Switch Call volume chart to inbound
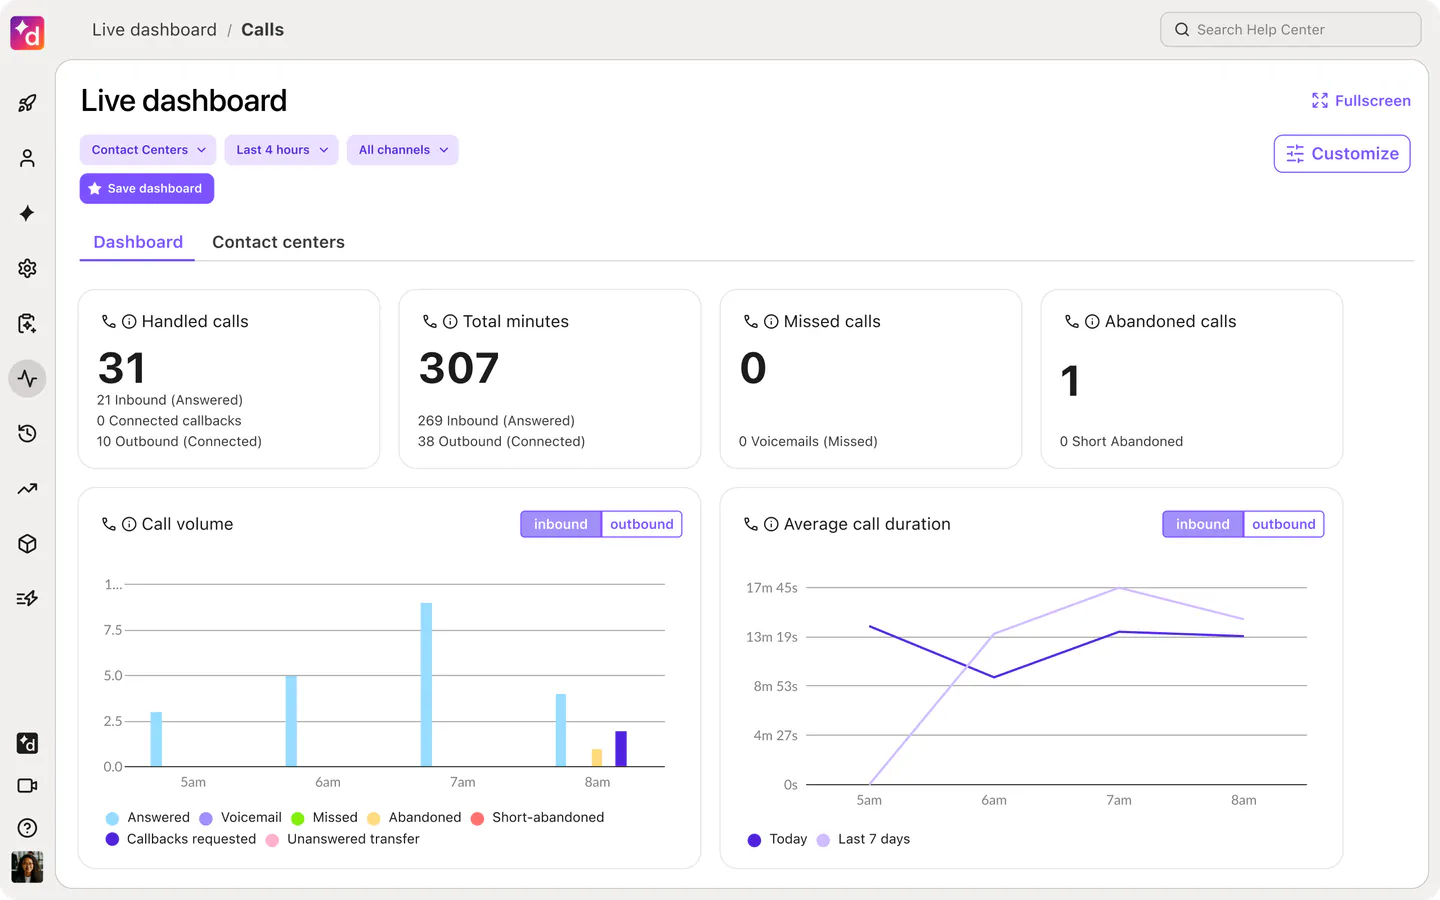Screen dimensions: 1440x900 point(561,524)
